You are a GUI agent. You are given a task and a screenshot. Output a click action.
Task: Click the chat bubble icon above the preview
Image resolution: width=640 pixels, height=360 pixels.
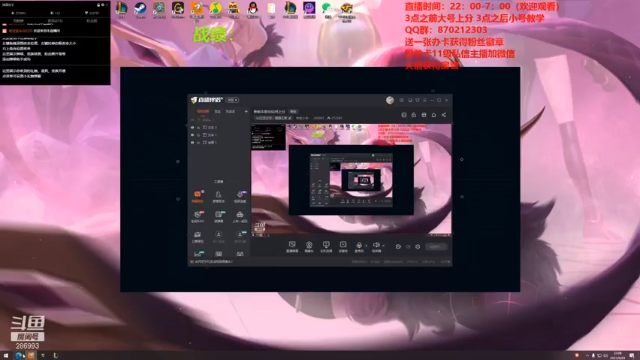(434, 115)
